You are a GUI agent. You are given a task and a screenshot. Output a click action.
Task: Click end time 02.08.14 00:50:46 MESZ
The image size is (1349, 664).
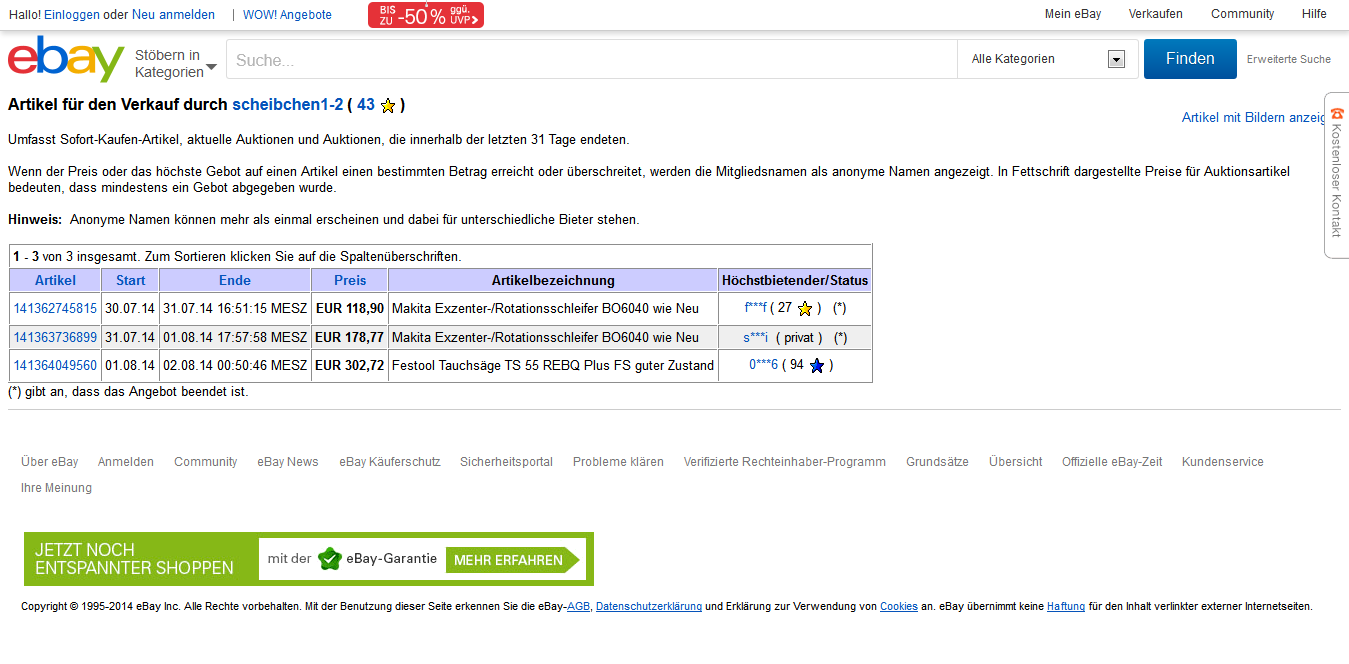(x=235, y=366)
